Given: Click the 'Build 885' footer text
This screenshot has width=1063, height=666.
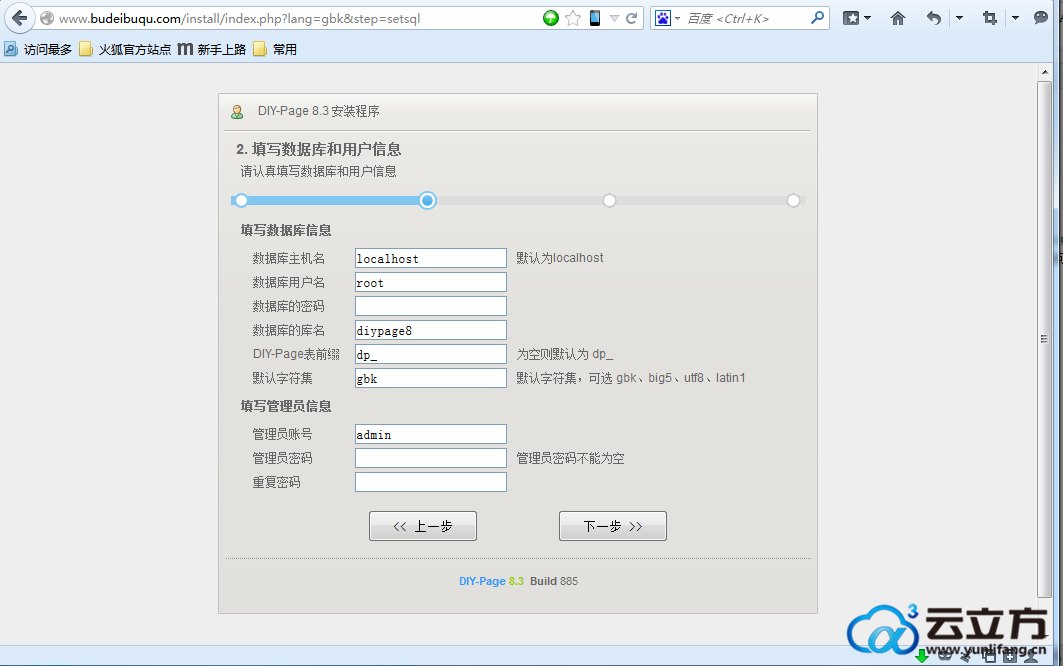Looking at the screenshot, I should 554,581.
